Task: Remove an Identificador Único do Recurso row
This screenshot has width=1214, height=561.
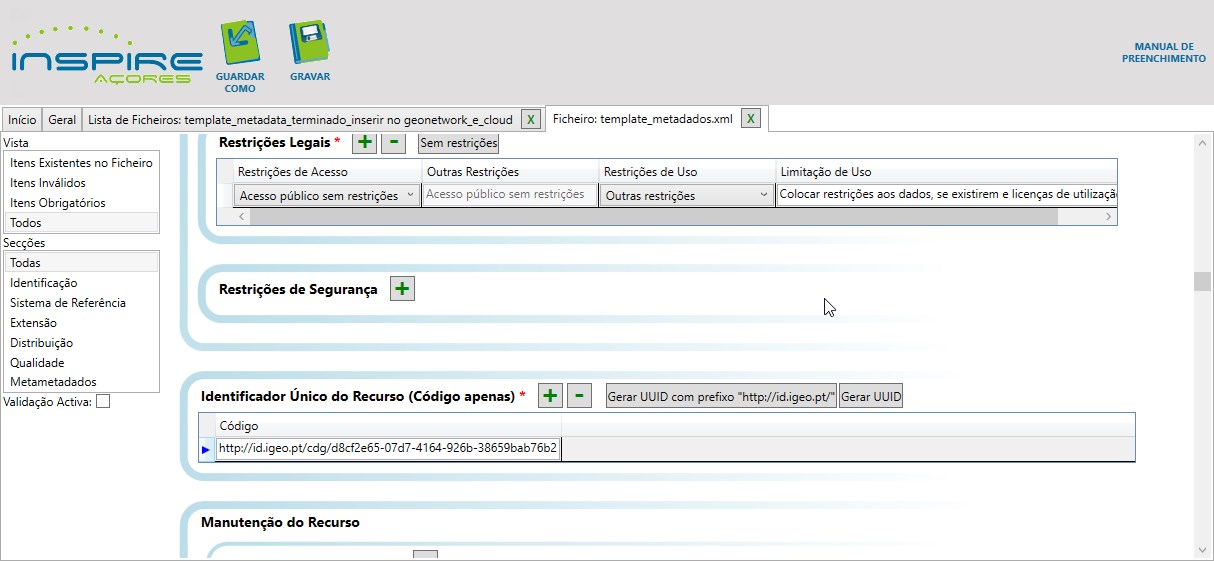Action: click(x=579, y=396)
